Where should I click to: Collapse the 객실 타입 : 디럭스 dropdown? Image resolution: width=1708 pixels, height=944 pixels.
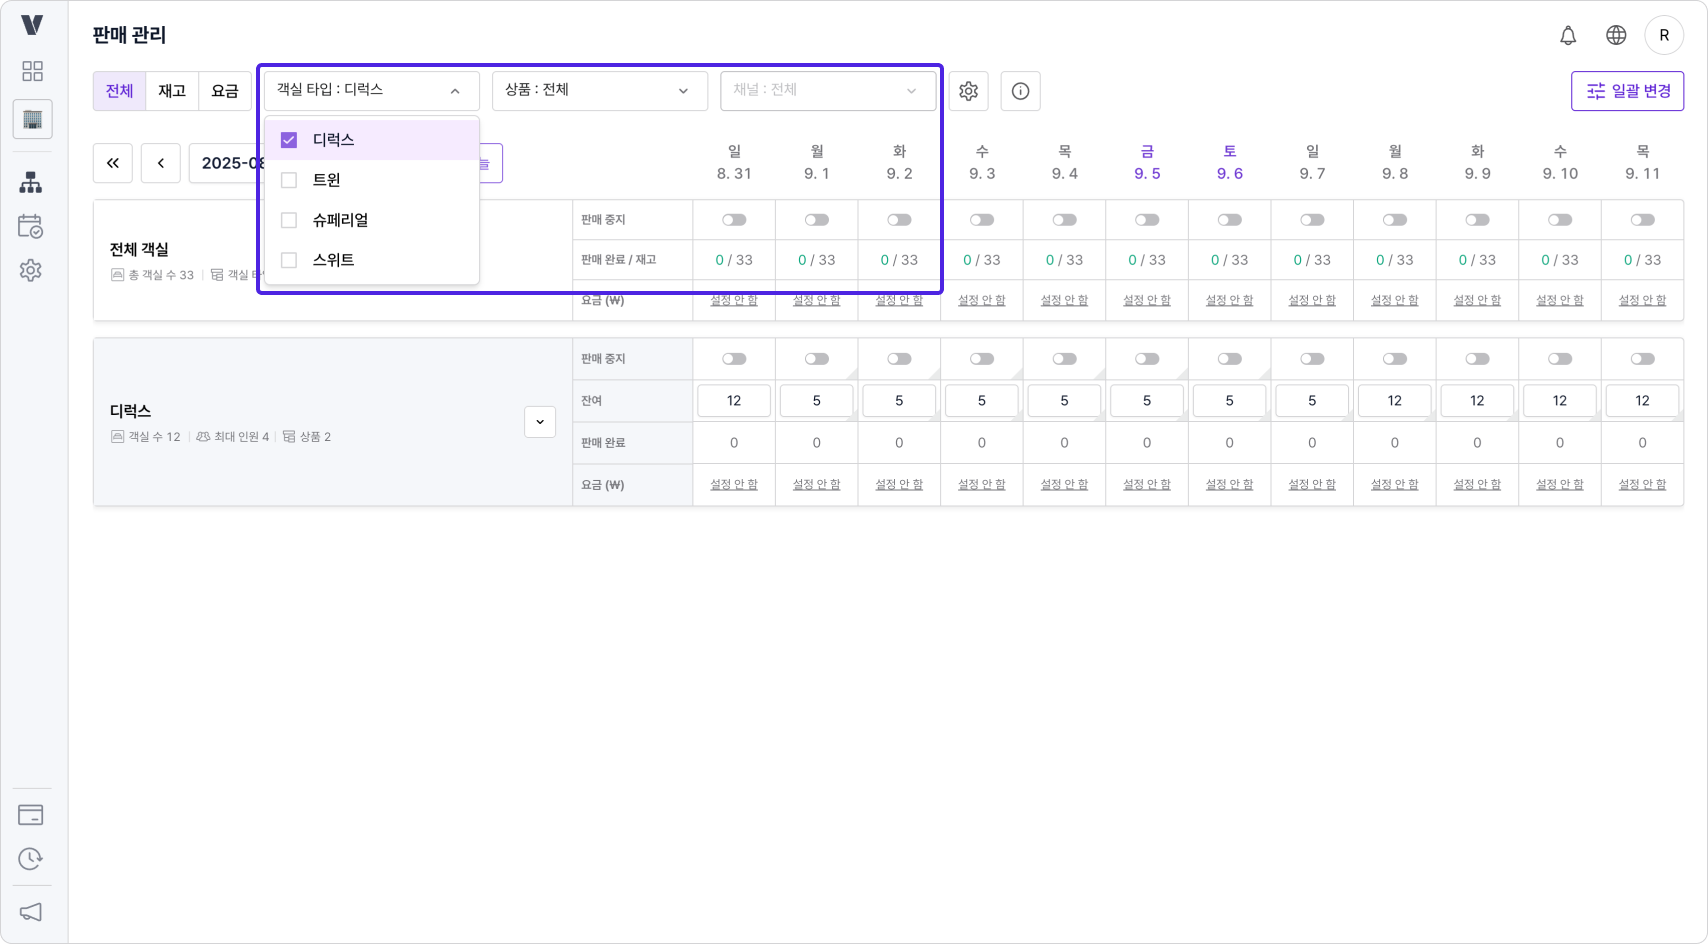pos(372,91)
